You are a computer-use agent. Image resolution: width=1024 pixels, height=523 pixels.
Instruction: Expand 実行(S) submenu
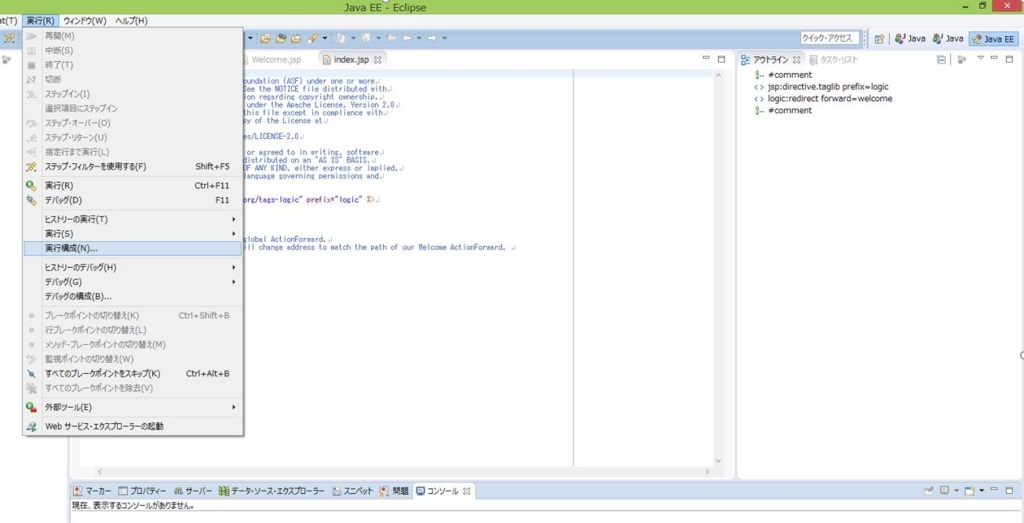(133, 234)
